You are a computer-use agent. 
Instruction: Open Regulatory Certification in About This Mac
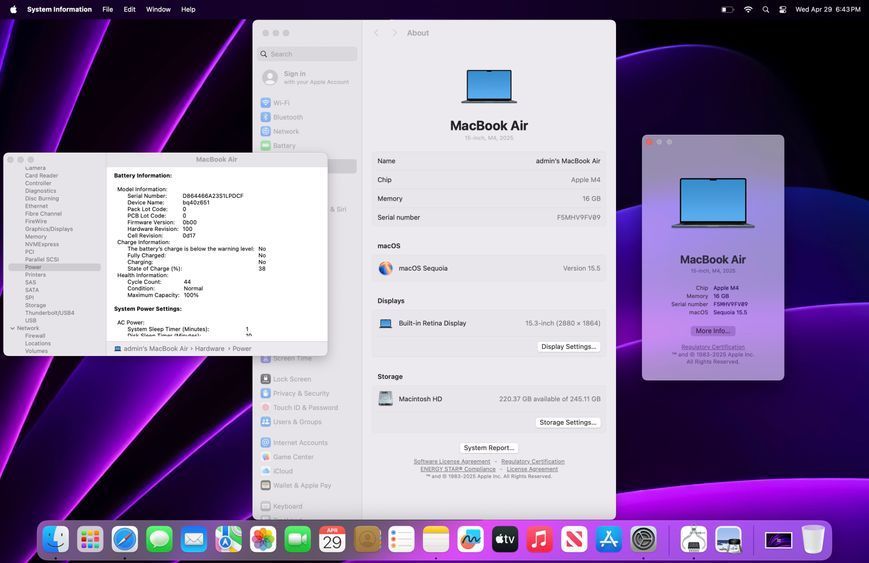click(x=713, y=347)
